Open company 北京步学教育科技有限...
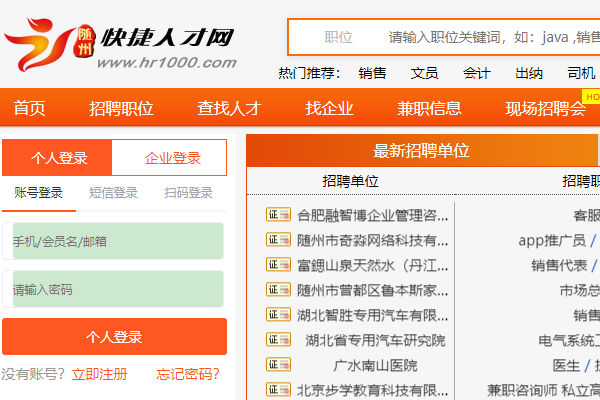Viewport: 600px width, 400px height. (372, 390)
